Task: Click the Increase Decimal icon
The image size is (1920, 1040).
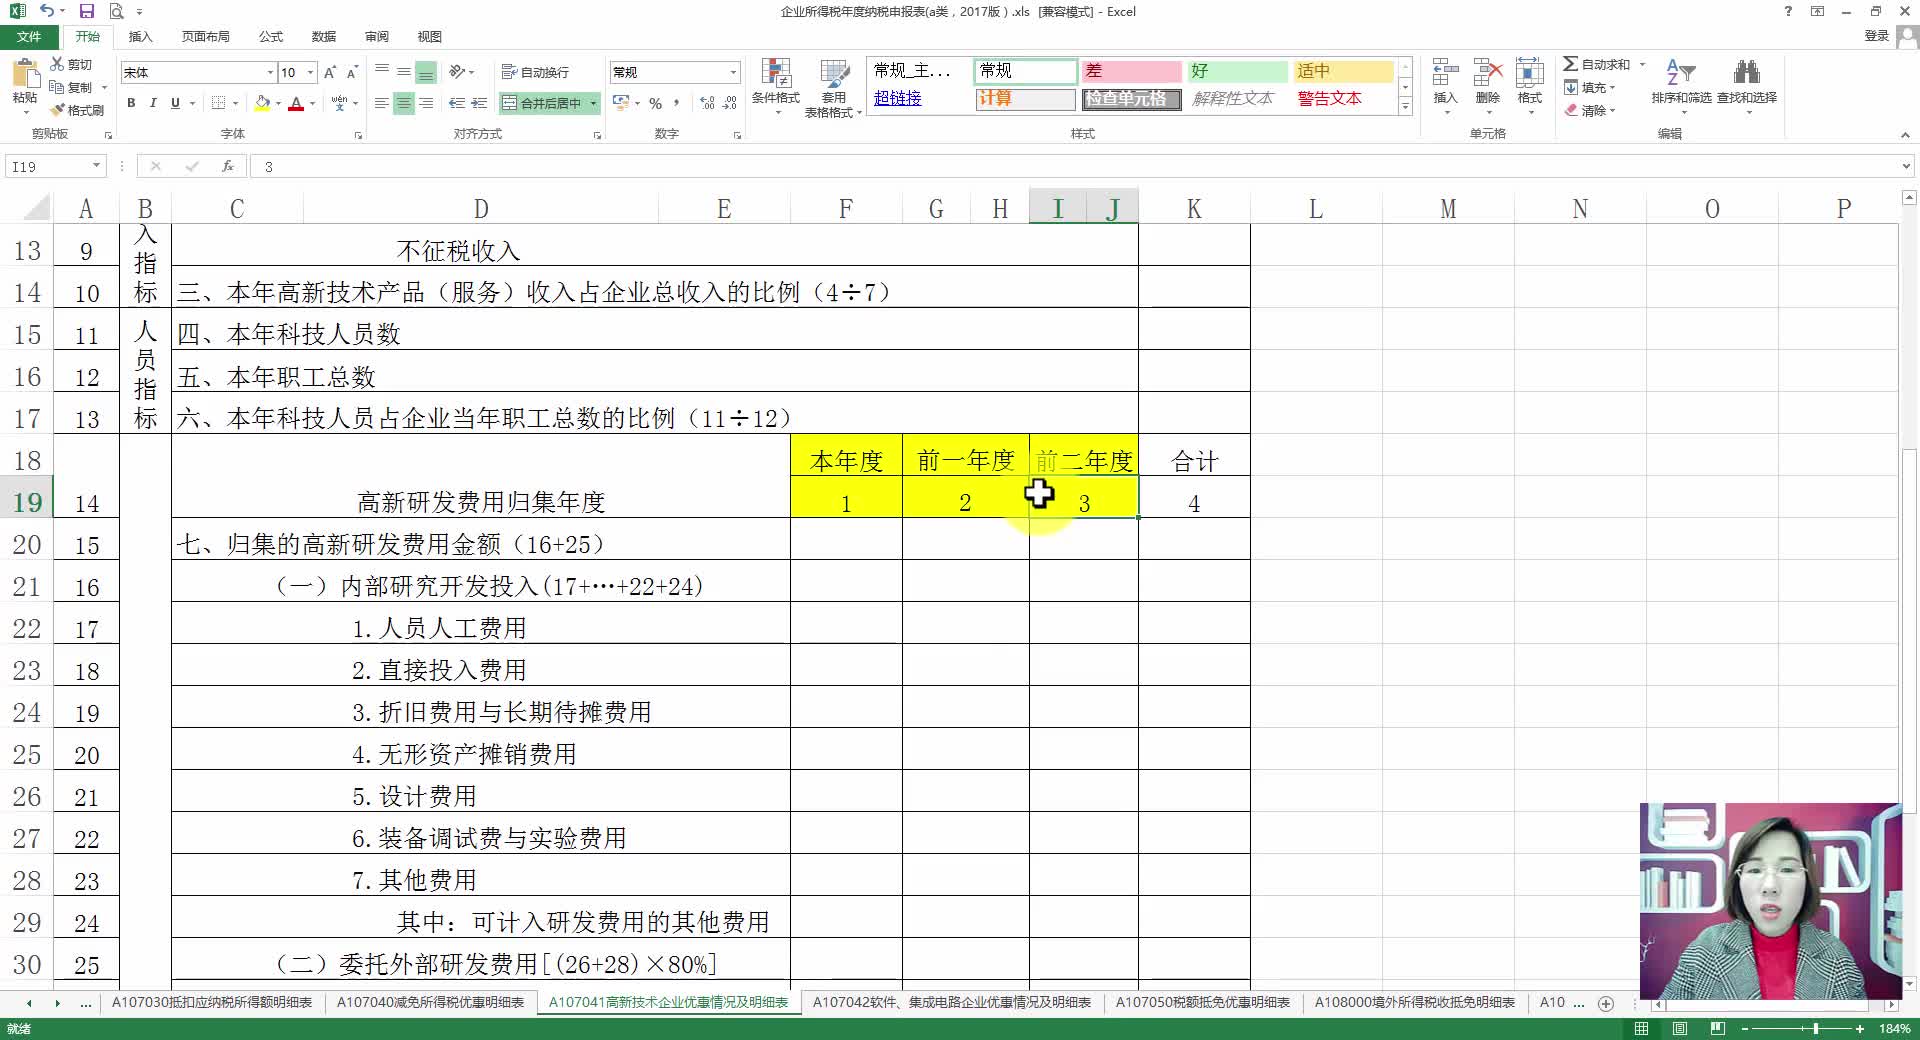Action: [705, 103]
